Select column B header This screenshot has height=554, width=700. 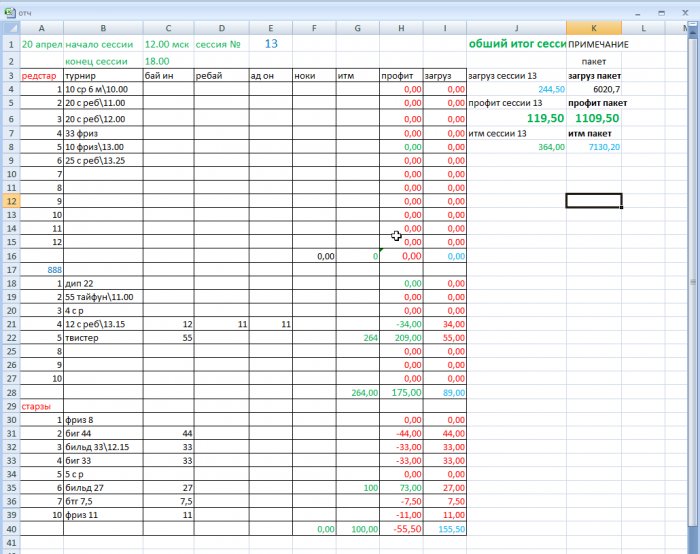tap(103, 28)
